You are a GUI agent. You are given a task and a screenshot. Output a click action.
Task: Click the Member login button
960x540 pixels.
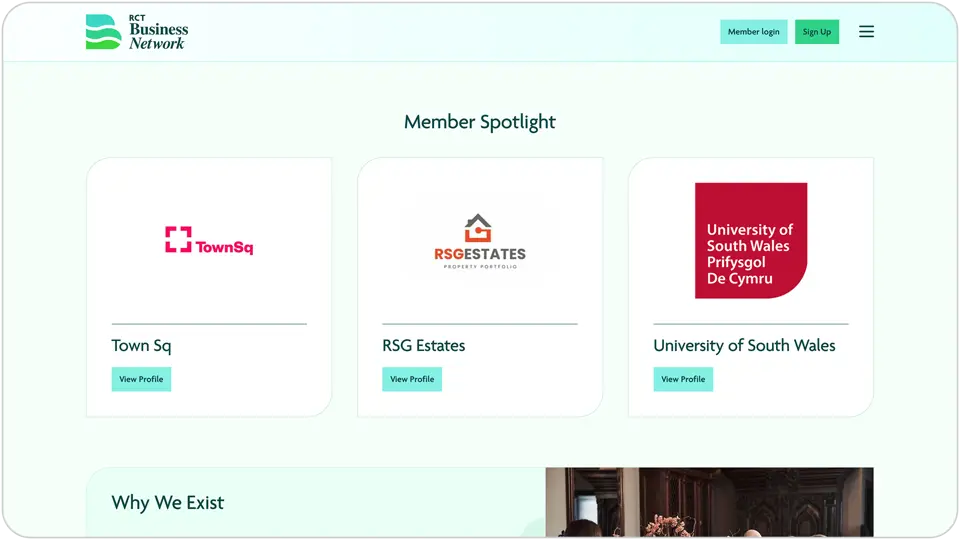(x=753, y=32)
